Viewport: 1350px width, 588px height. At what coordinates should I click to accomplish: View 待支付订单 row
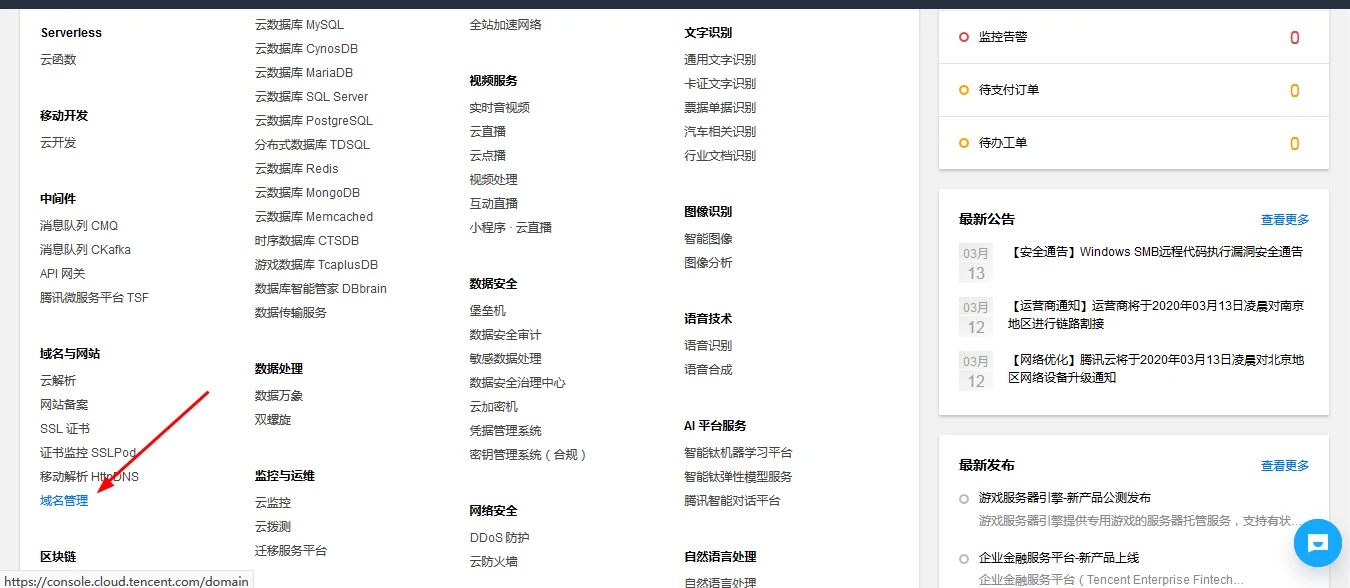(x=1134, y=90)
